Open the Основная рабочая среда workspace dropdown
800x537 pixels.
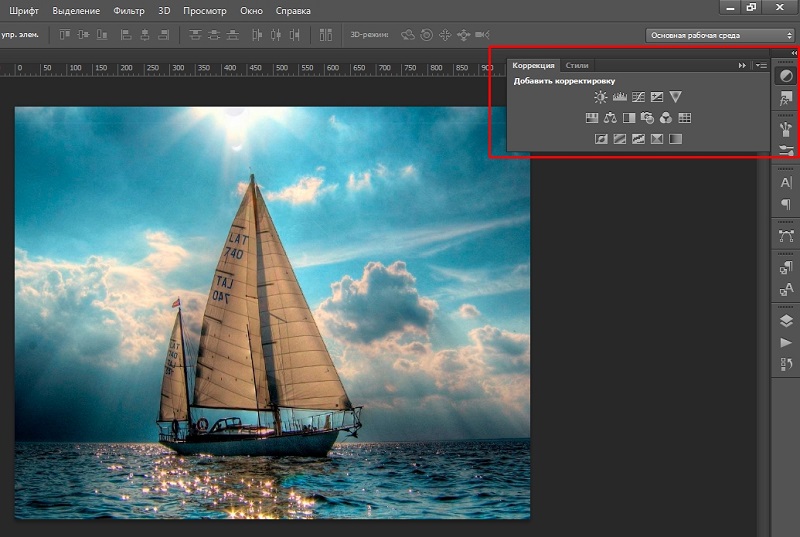[720, 35]
